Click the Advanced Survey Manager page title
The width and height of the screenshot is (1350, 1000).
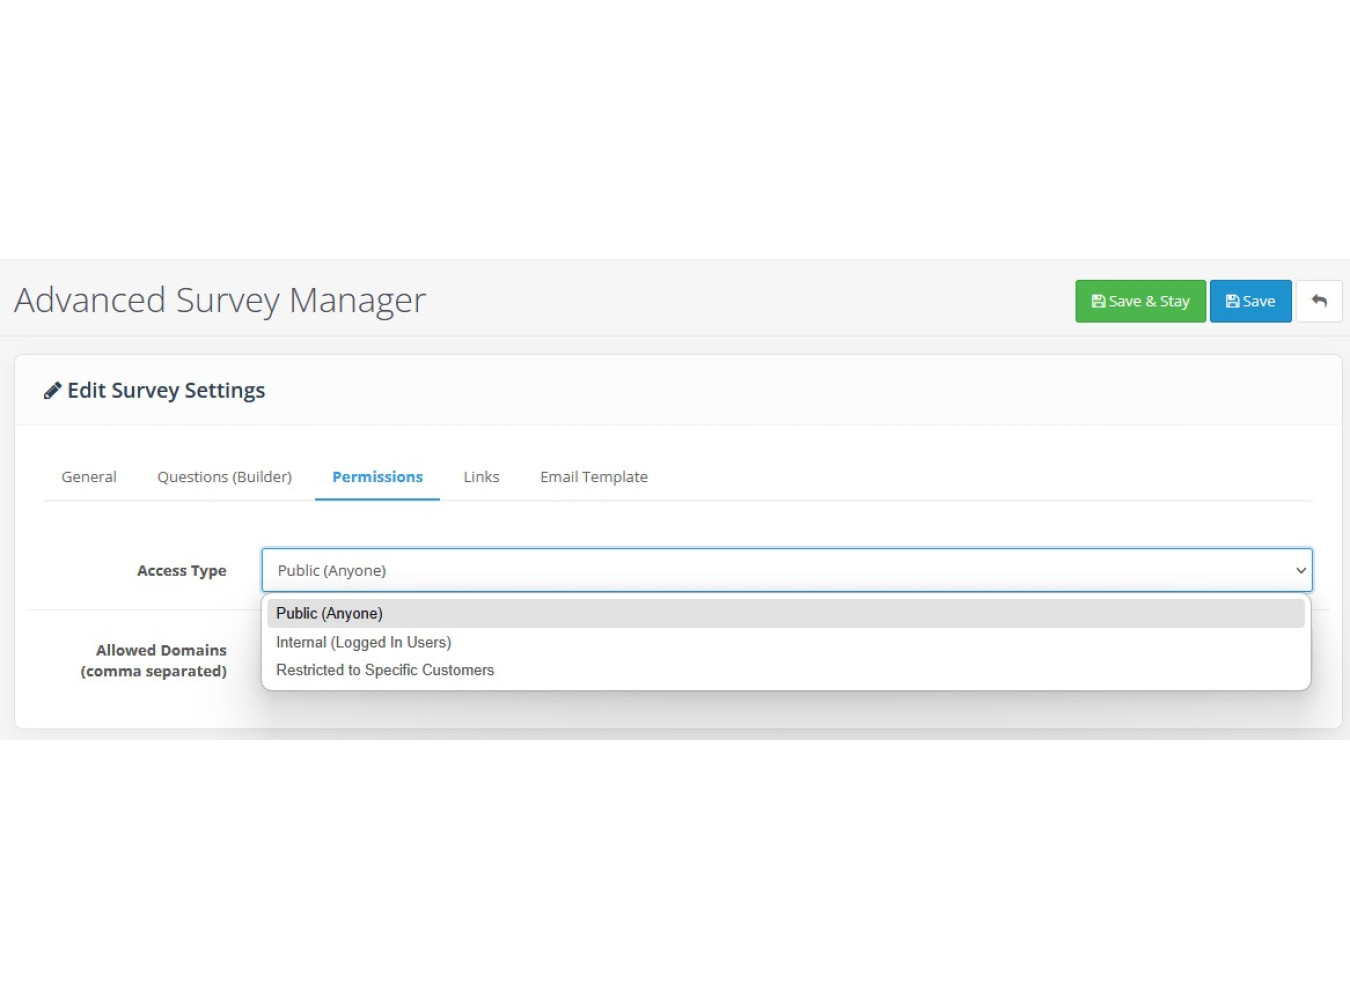point(220,300)
